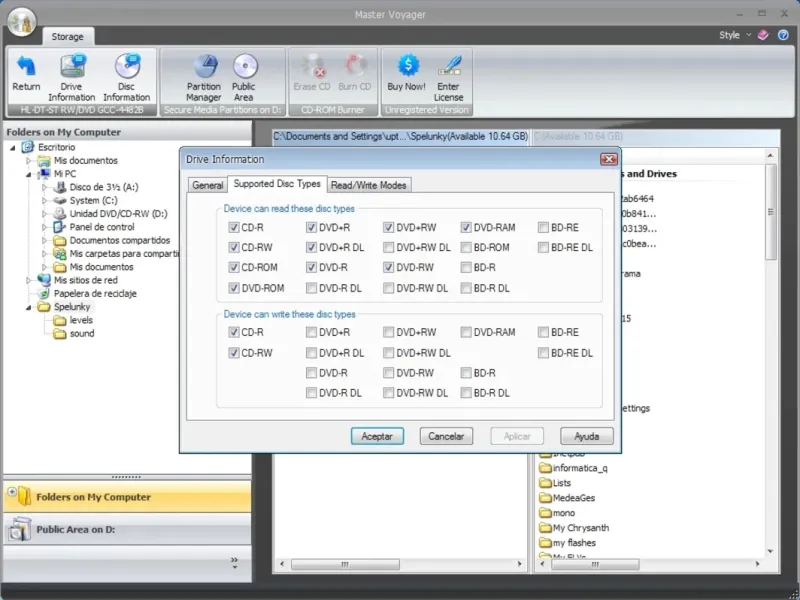Switch to the General tab
The height and width of the screenshot is (600, 800).
click(208, 185)
